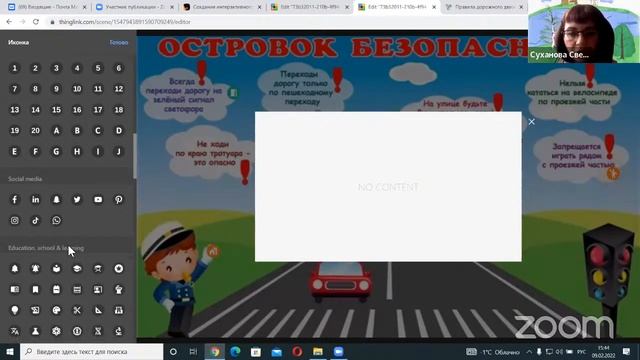Switch to the Входящие Почта tab

[x=47, y=7]
